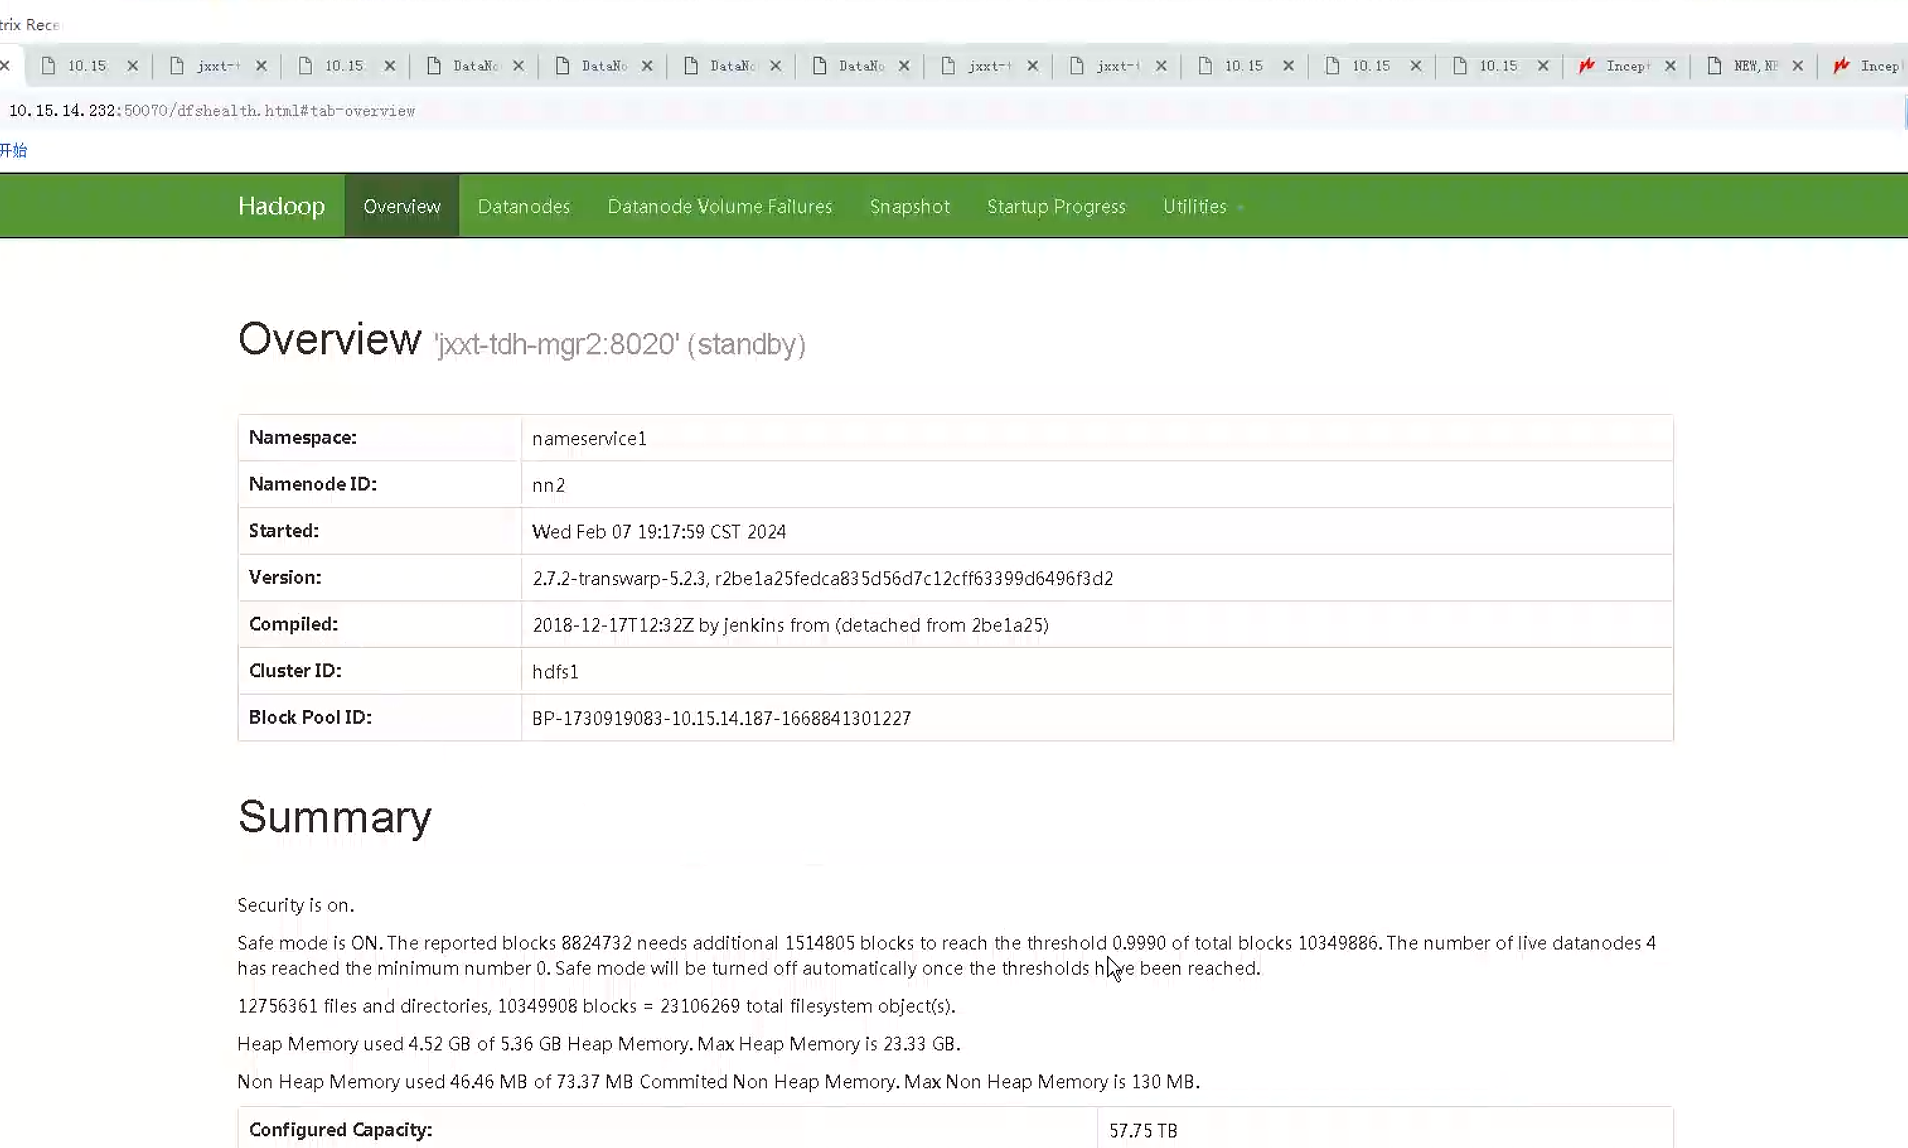The height and width of the screenshot is (1148, 1908).
Task: Expand the Utilities dropdown menu
Action: tap(1202, 206)
